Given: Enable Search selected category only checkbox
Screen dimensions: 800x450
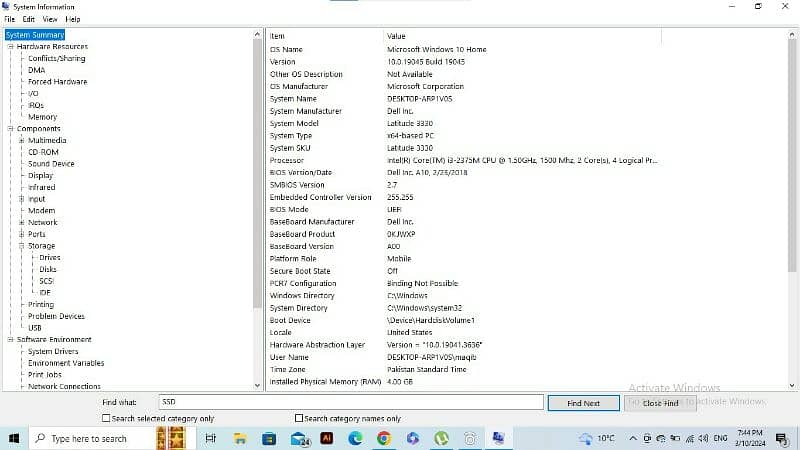Looking at the screenshot, I should click(106, 418).
